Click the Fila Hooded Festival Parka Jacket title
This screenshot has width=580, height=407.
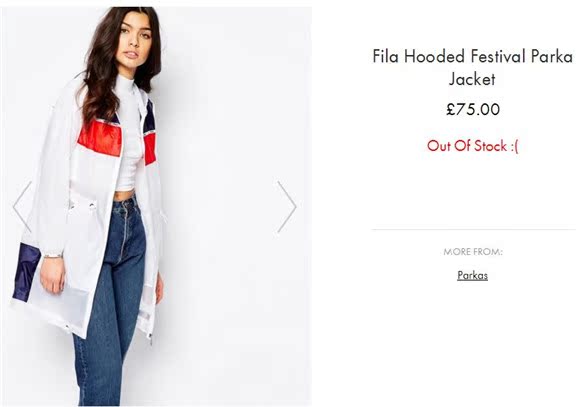tap(472, 68)
